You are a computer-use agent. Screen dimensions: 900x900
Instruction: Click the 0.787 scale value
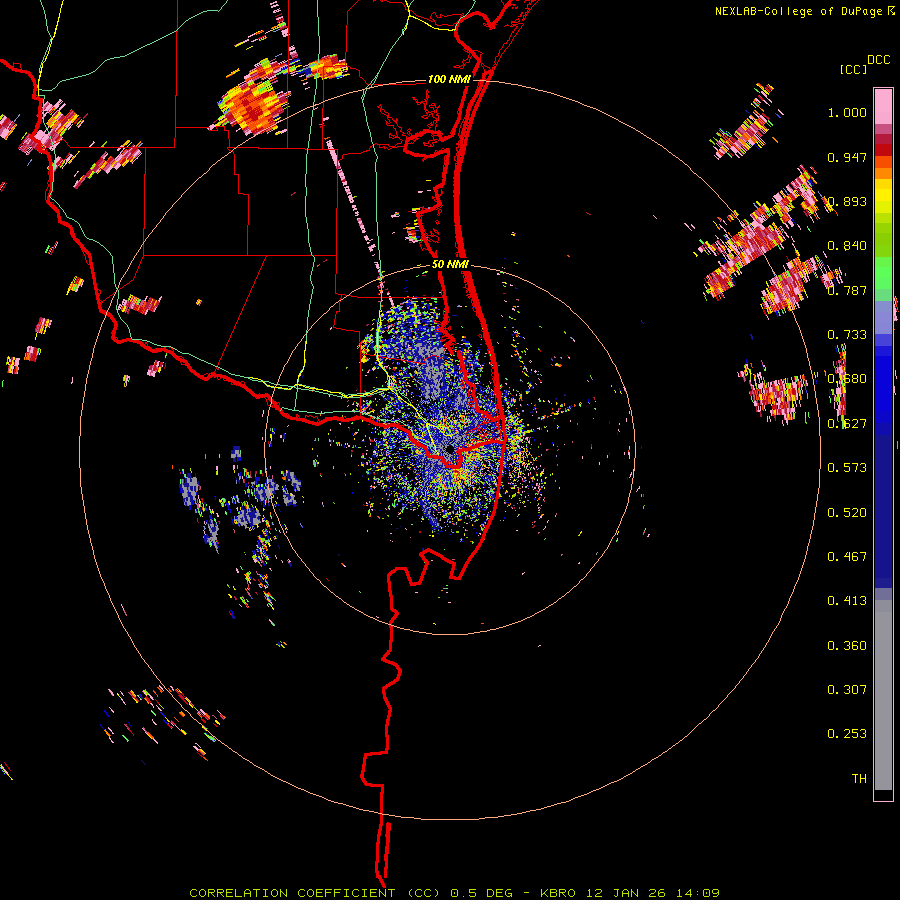(847, 290)
